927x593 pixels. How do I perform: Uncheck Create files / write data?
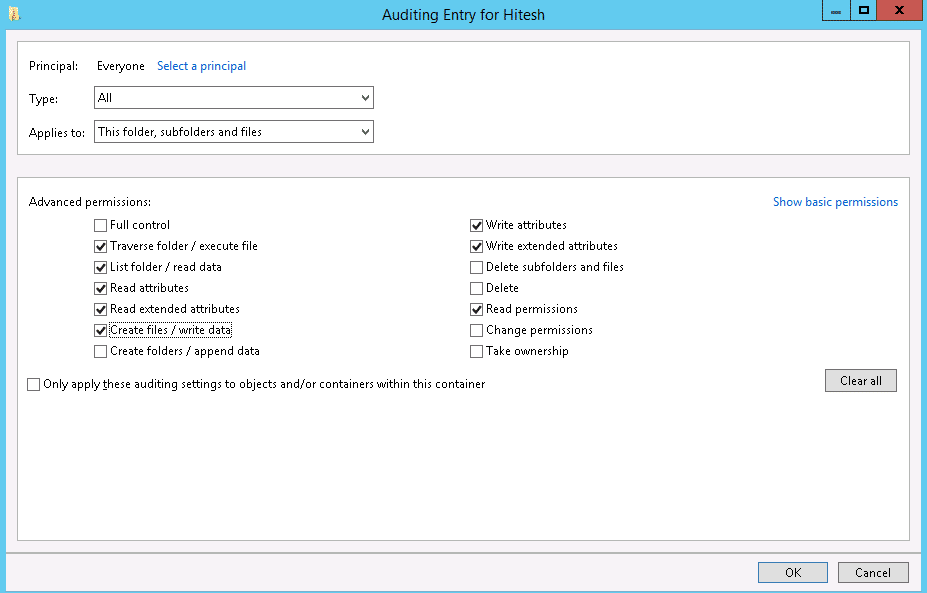point(101,330)
